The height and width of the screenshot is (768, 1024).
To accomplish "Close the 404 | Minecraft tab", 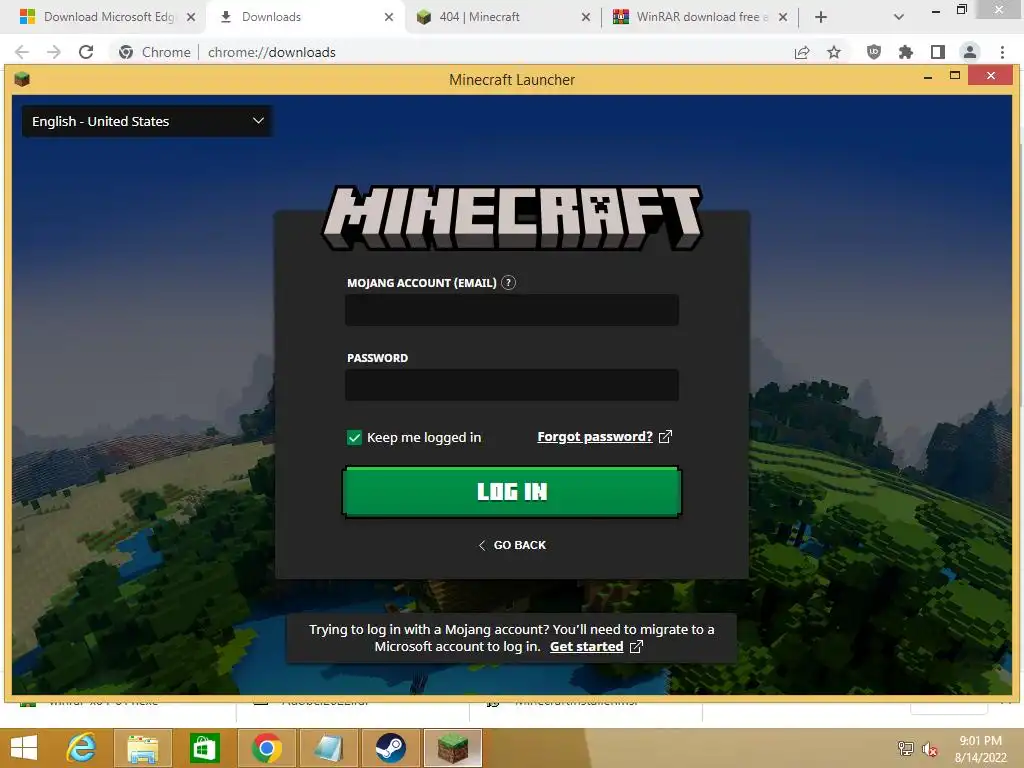I will [x=586, y=17].
